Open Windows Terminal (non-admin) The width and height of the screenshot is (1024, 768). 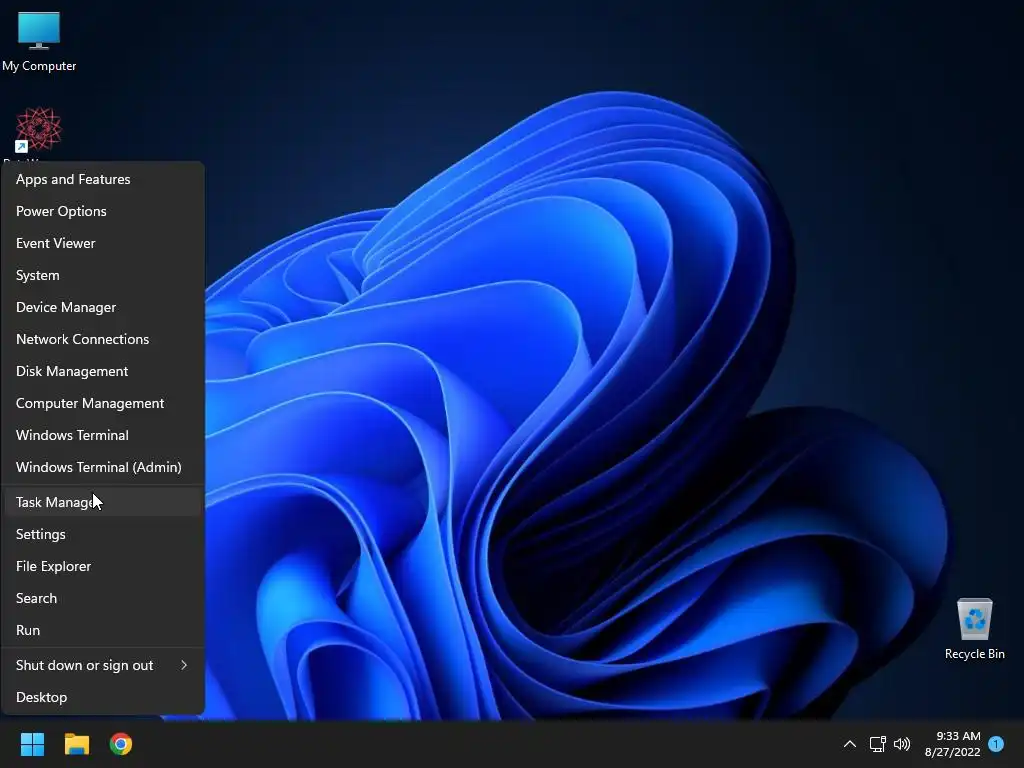[x=103, y=435]
